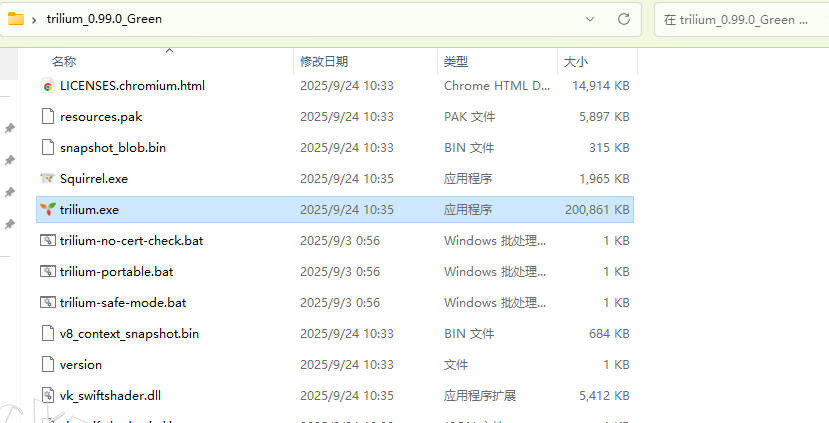829x423 pixels.
Task: Click the Chrome icon of LICENSES.chromium.html
Action: (48, 86)
